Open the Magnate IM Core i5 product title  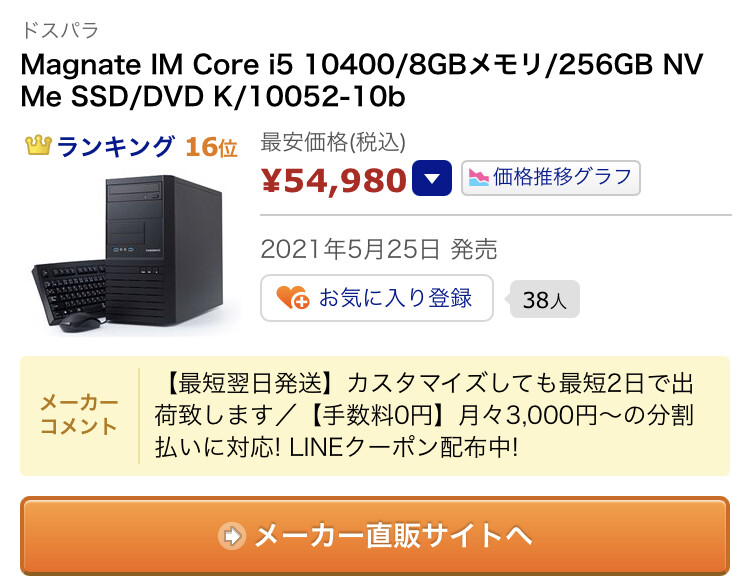tap(361, 81)
